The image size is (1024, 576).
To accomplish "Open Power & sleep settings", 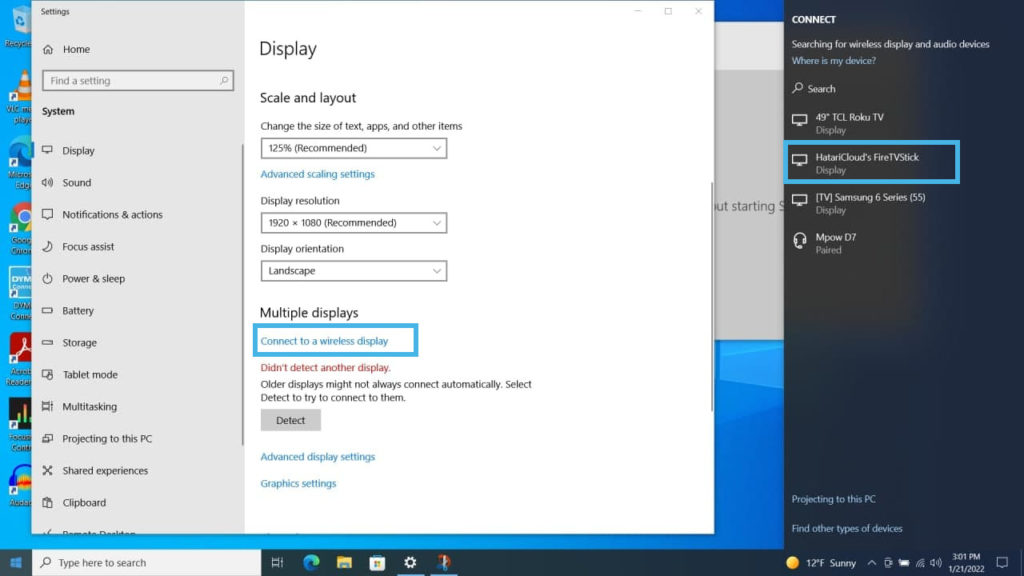I will click(x=93, y=278).
